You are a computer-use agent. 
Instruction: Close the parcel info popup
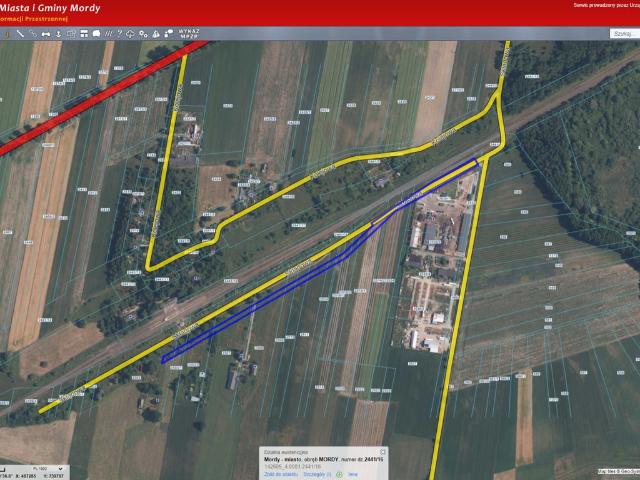click(383, 452)
